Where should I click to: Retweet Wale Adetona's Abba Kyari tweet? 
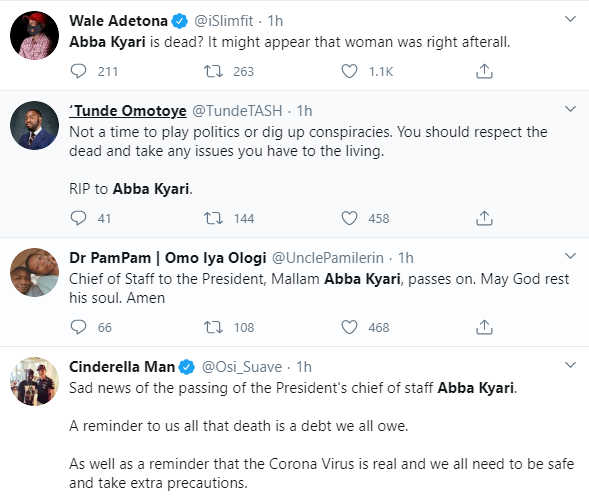(x=213, y=71)
